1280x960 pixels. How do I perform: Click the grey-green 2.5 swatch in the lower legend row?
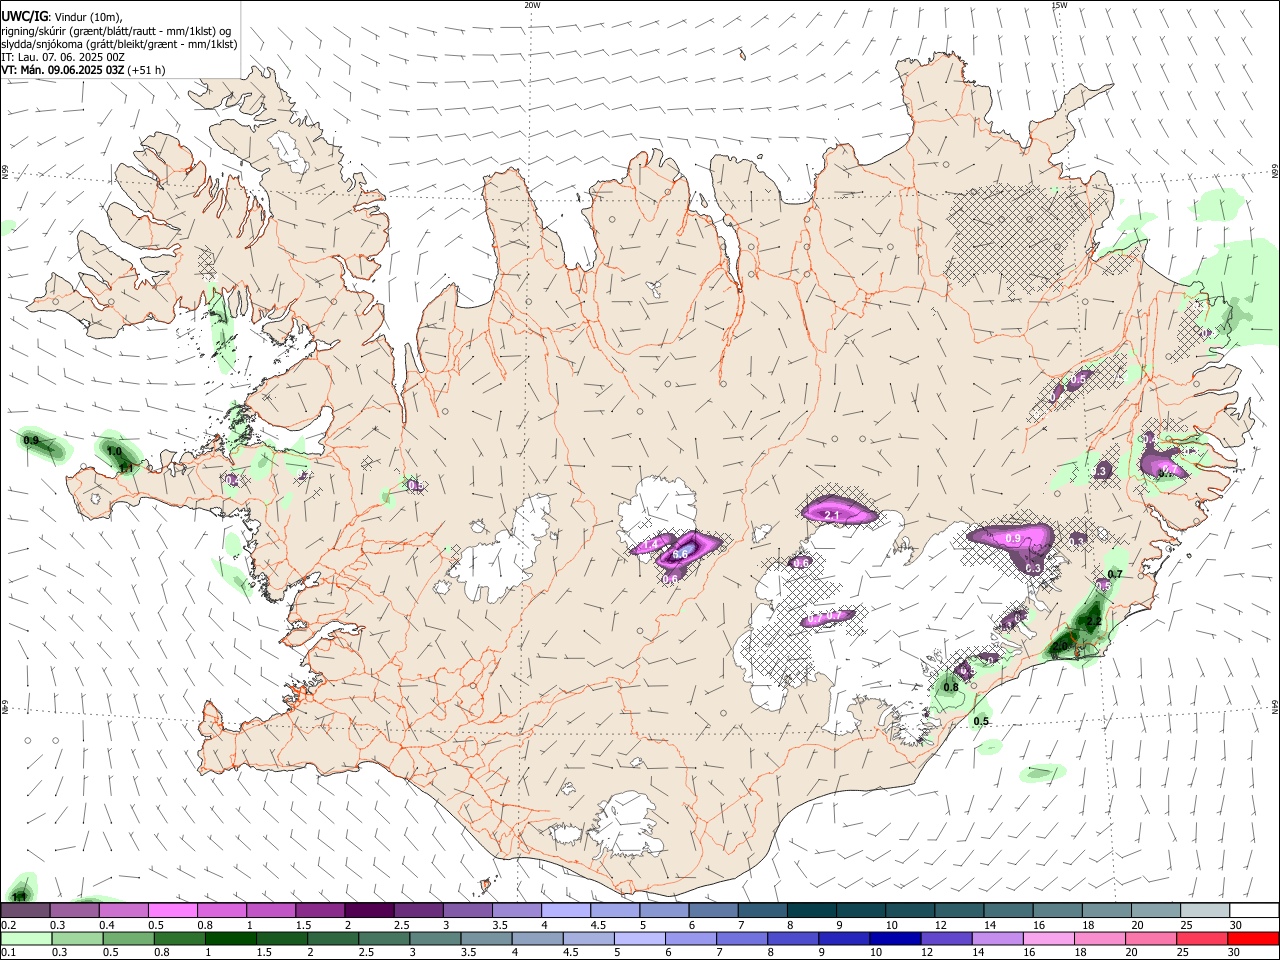point(384,938)
